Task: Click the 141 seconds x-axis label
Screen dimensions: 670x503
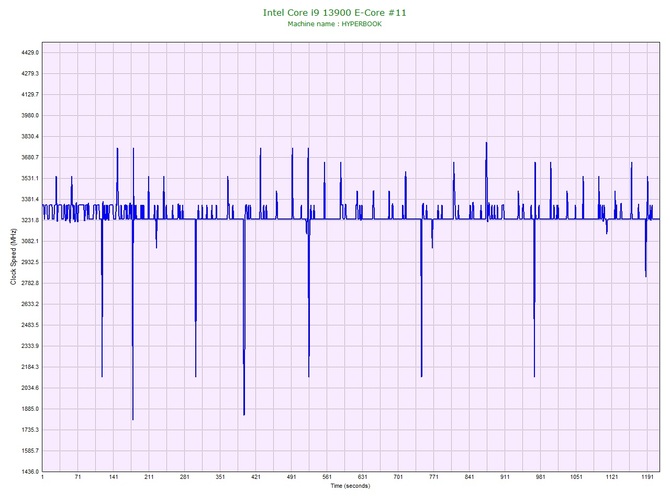Action: 113,477
